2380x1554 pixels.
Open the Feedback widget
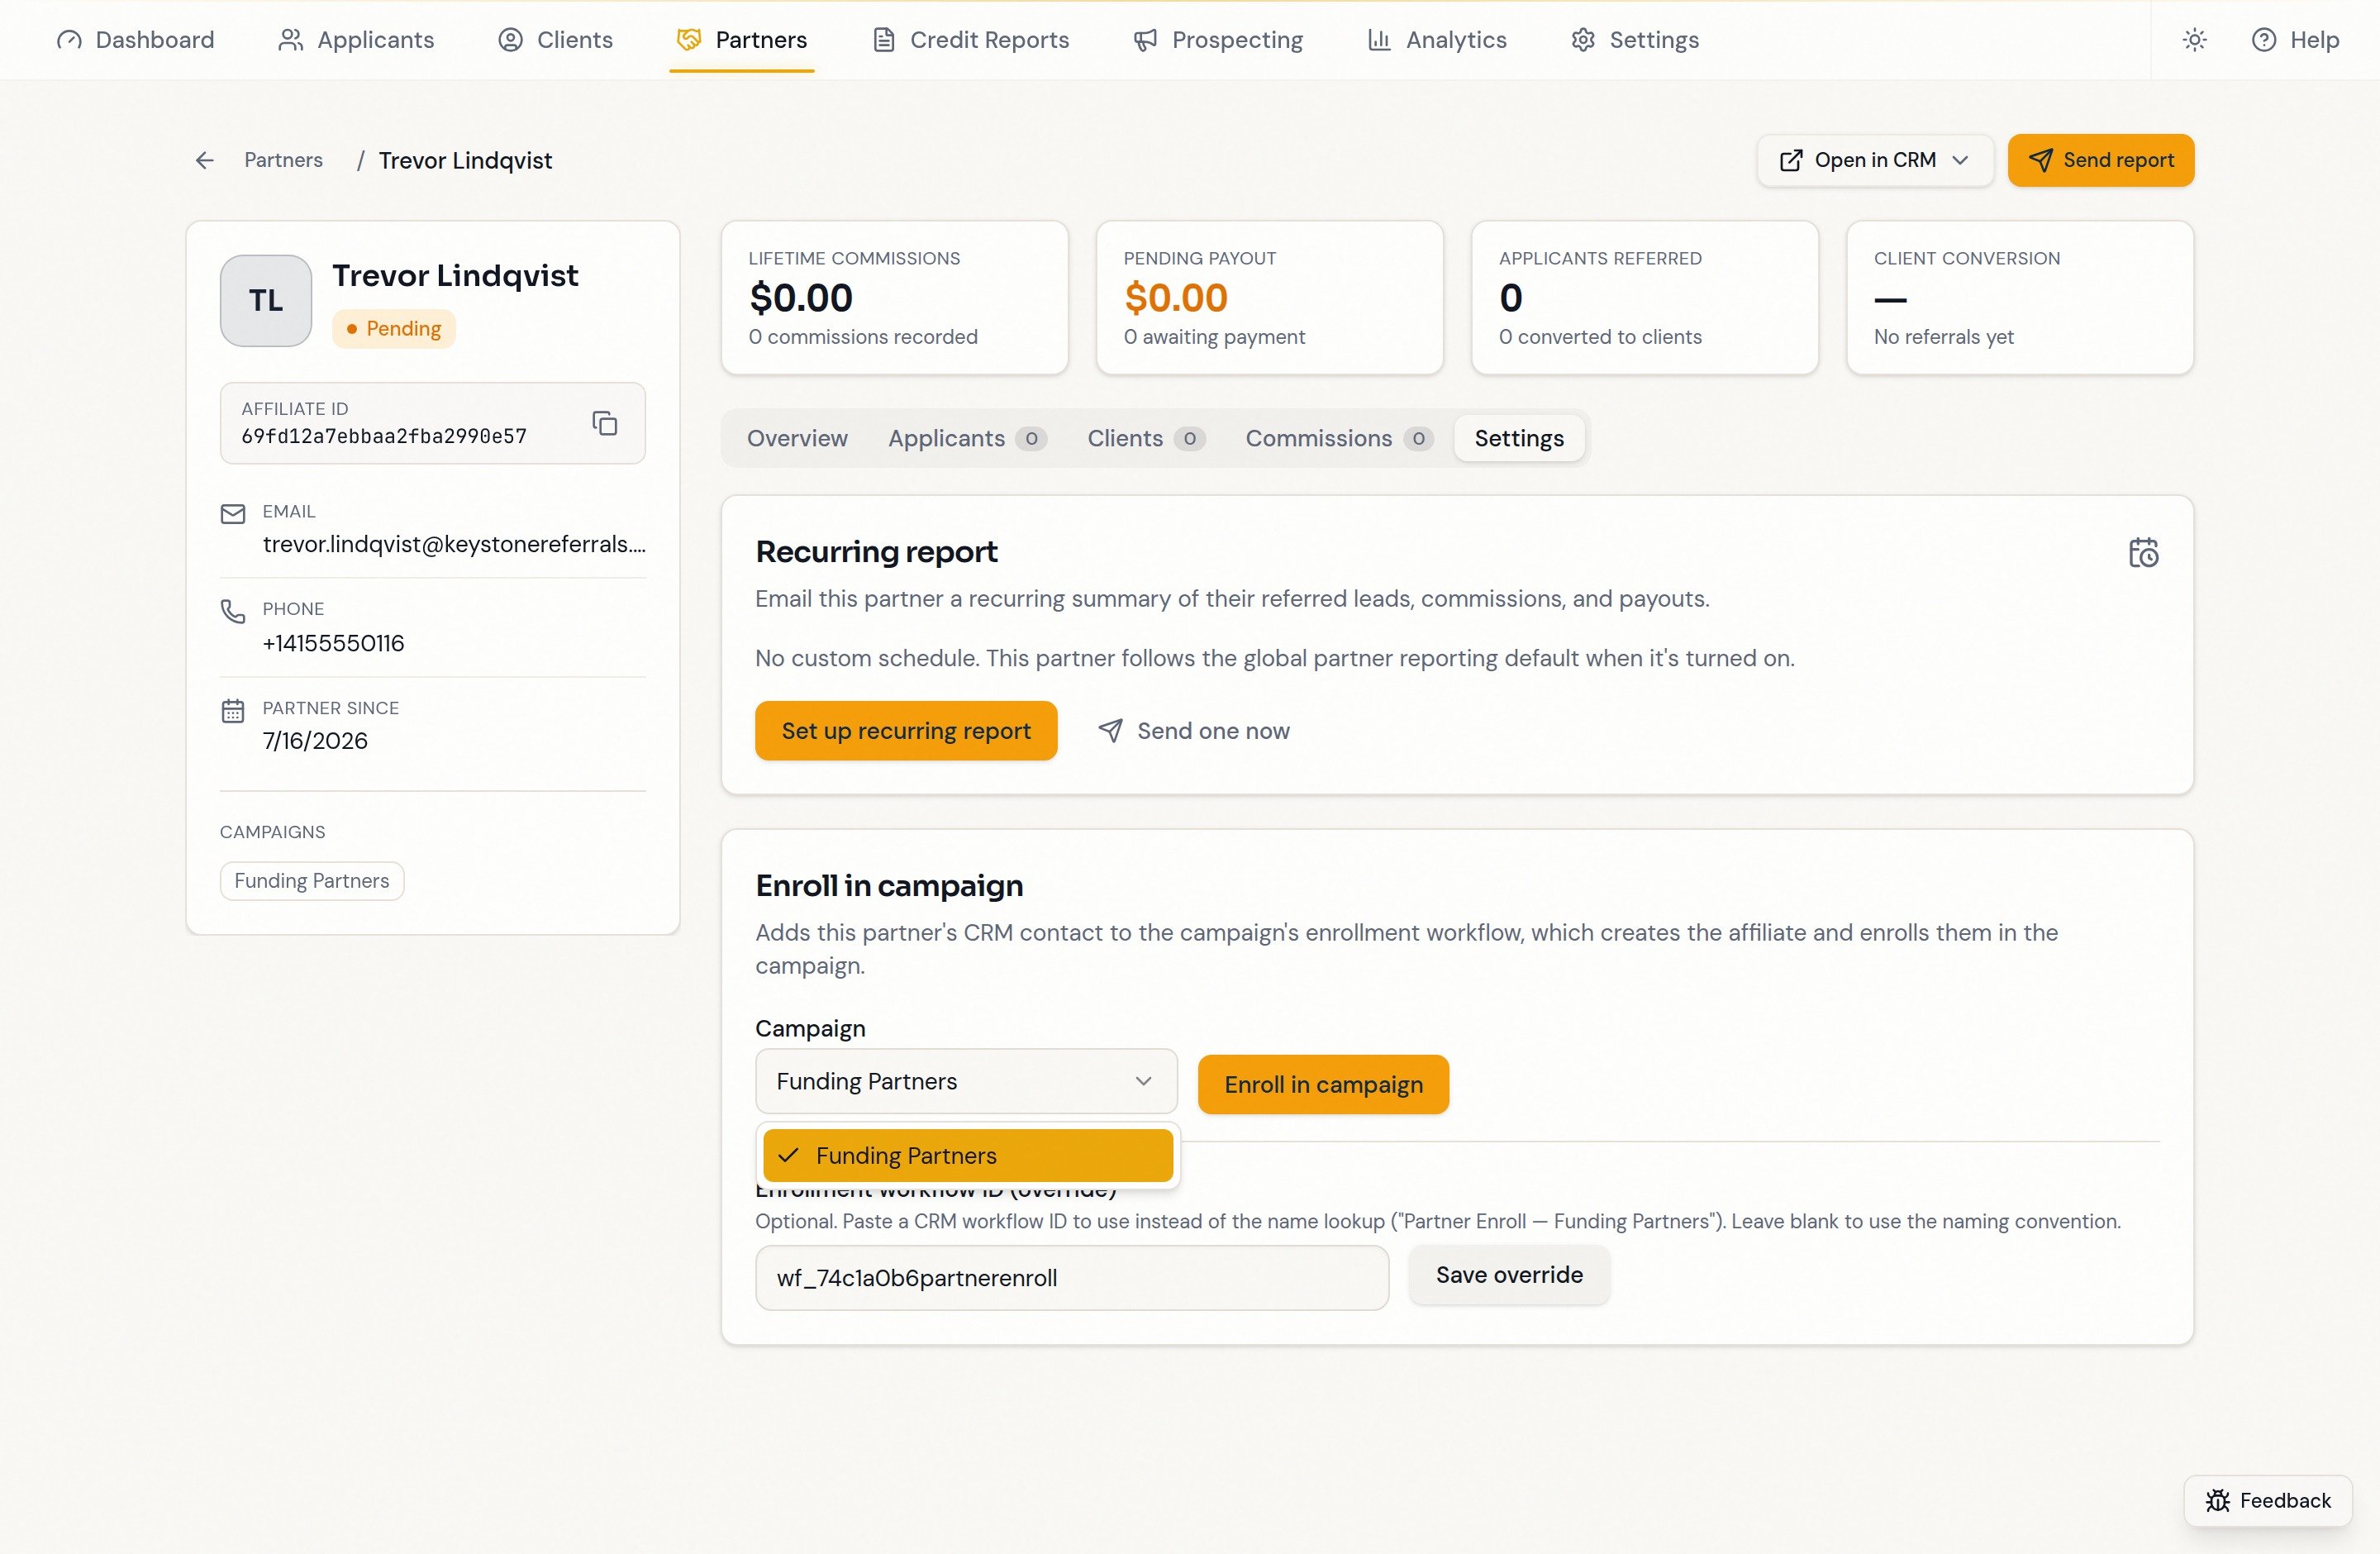[x=2267, y=1501]
